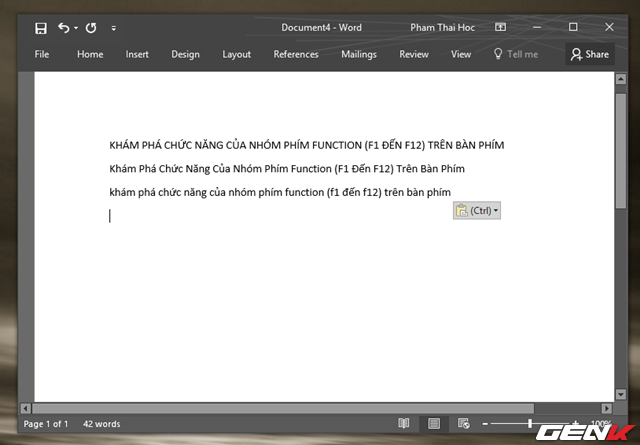This screenshot has height=445, width=640.
Task: Click the account name Pham Thai Hoc
Action: coord(442,27)
